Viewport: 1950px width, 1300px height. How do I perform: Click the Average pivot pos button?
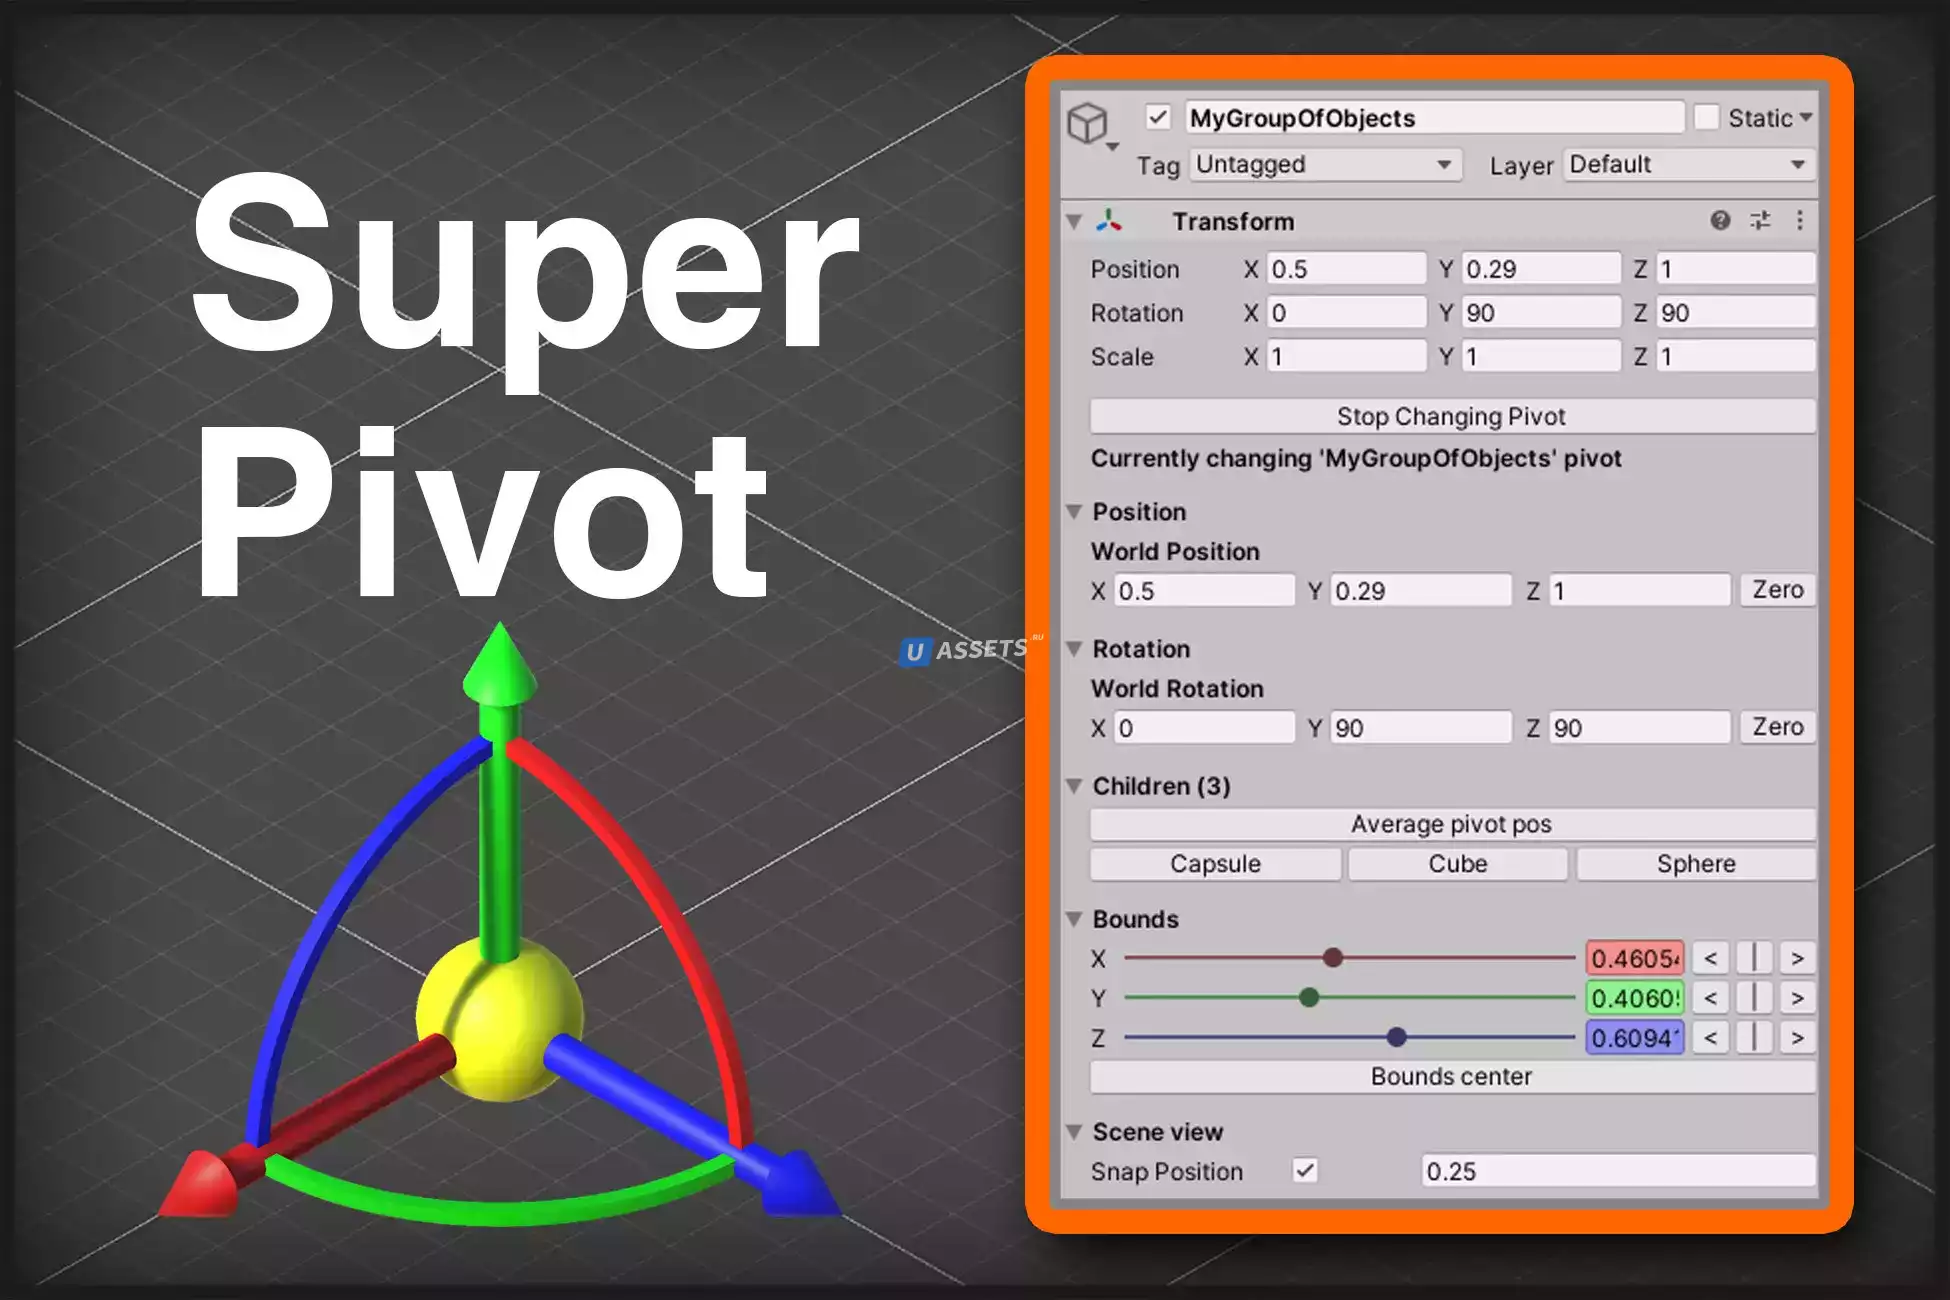(x=1451, y=825)
